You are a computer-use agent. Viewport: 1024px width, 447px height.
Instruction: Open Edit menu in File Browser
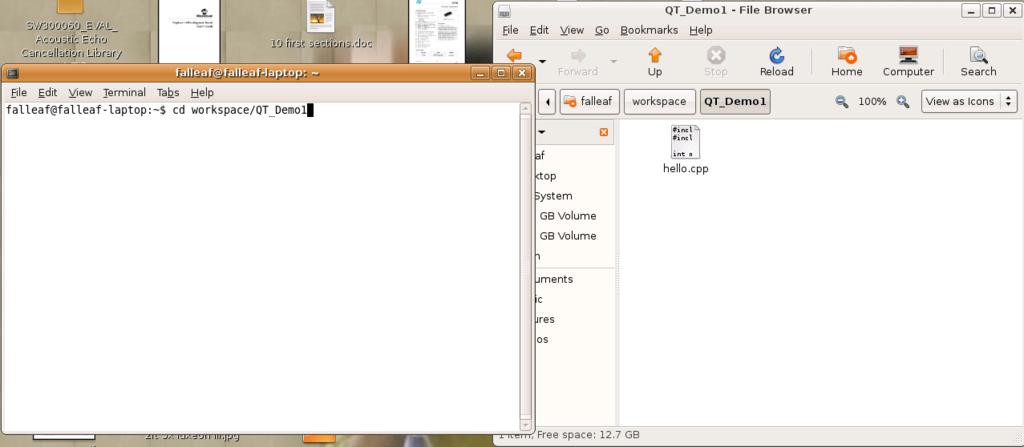pos(539,30)
